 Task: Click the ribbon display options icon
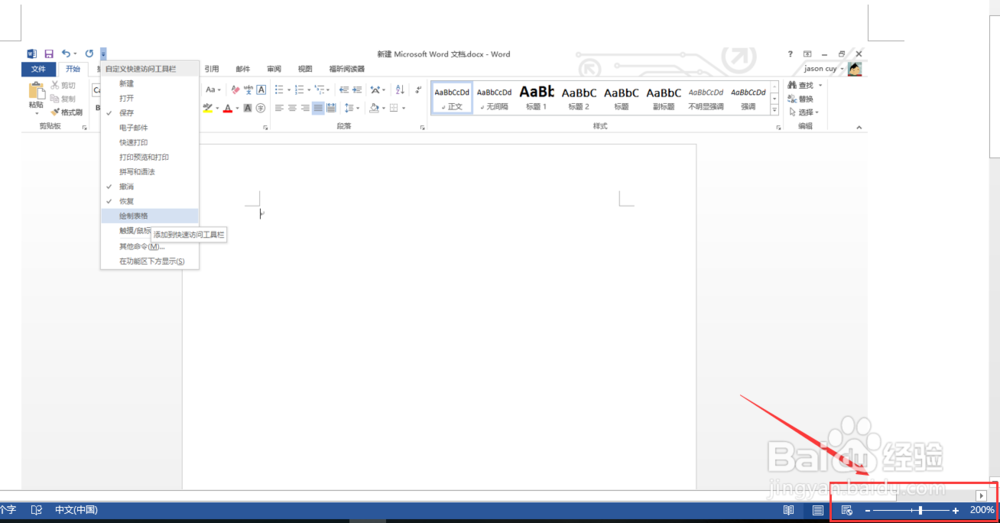point(807,54)
